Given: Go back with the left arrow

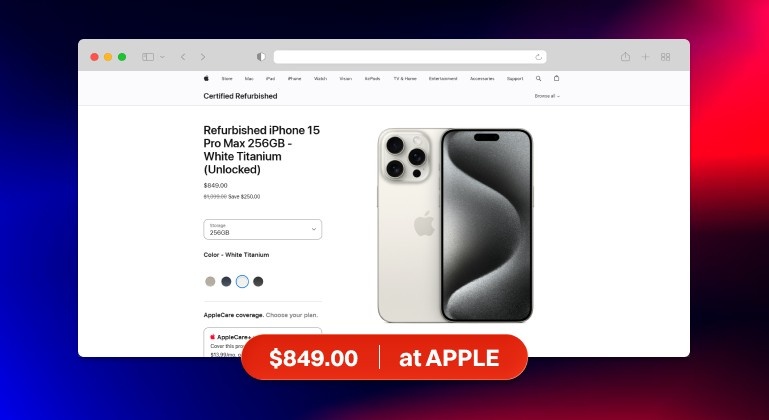Looking at the screenshot, I should (x=183, y=57).
